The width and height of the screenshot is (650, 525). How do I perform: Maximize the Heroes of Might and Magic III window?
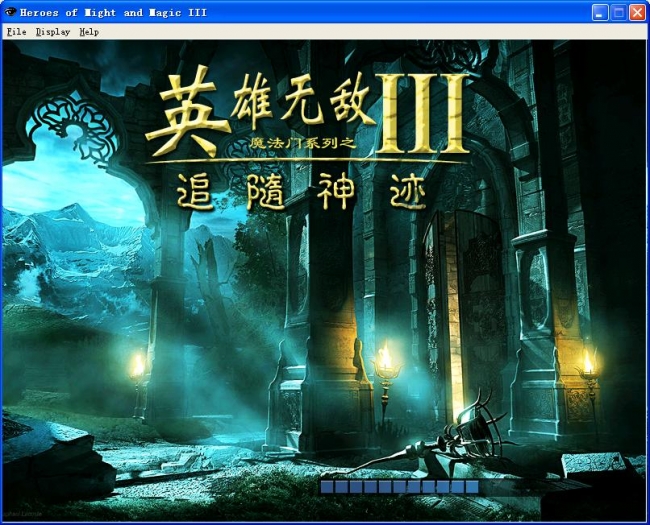pos(618,12)
